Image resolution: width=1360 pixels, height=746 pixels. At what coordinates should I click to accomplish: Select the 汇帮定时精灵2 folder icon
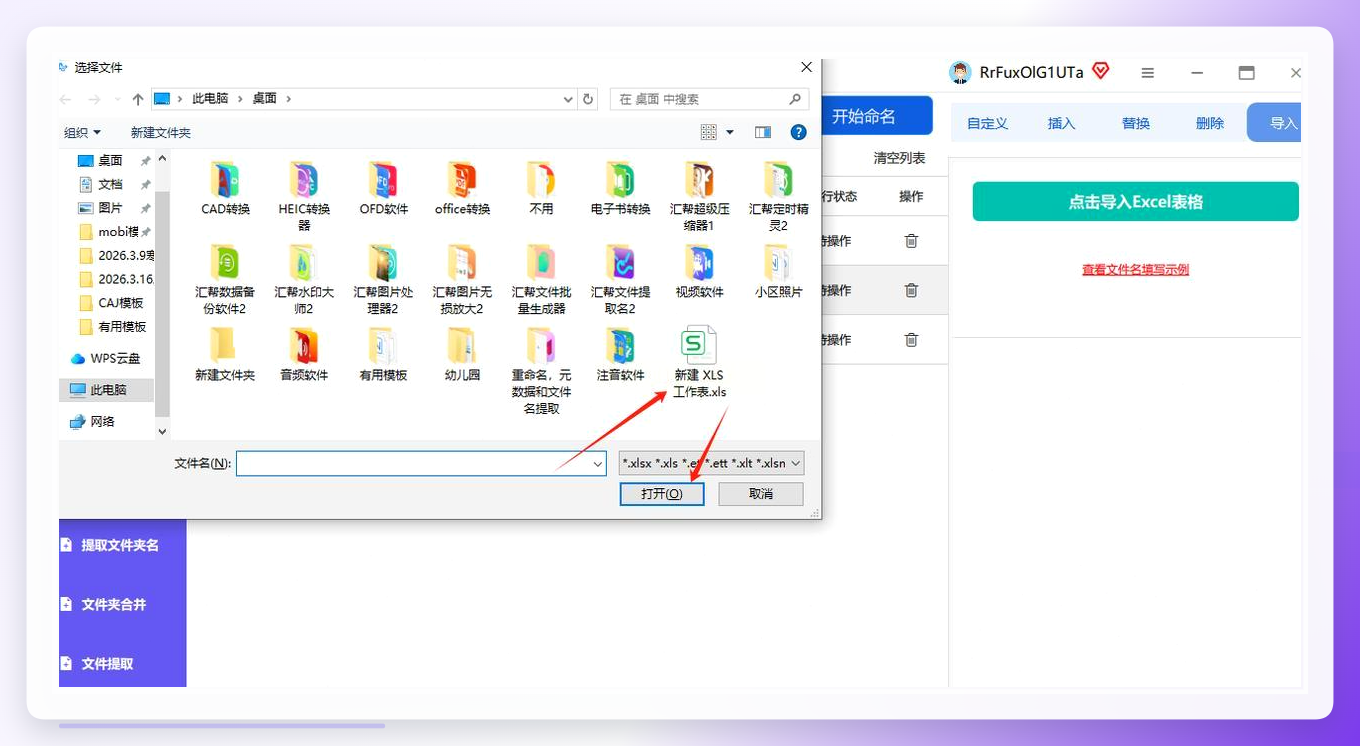pyautogui.click(x=778, y=180)
